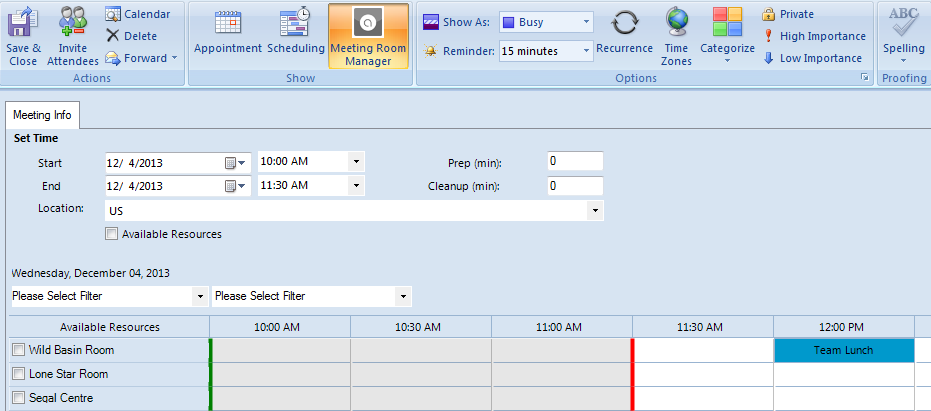Click the Prep (min) input field

tap(575, 162)
